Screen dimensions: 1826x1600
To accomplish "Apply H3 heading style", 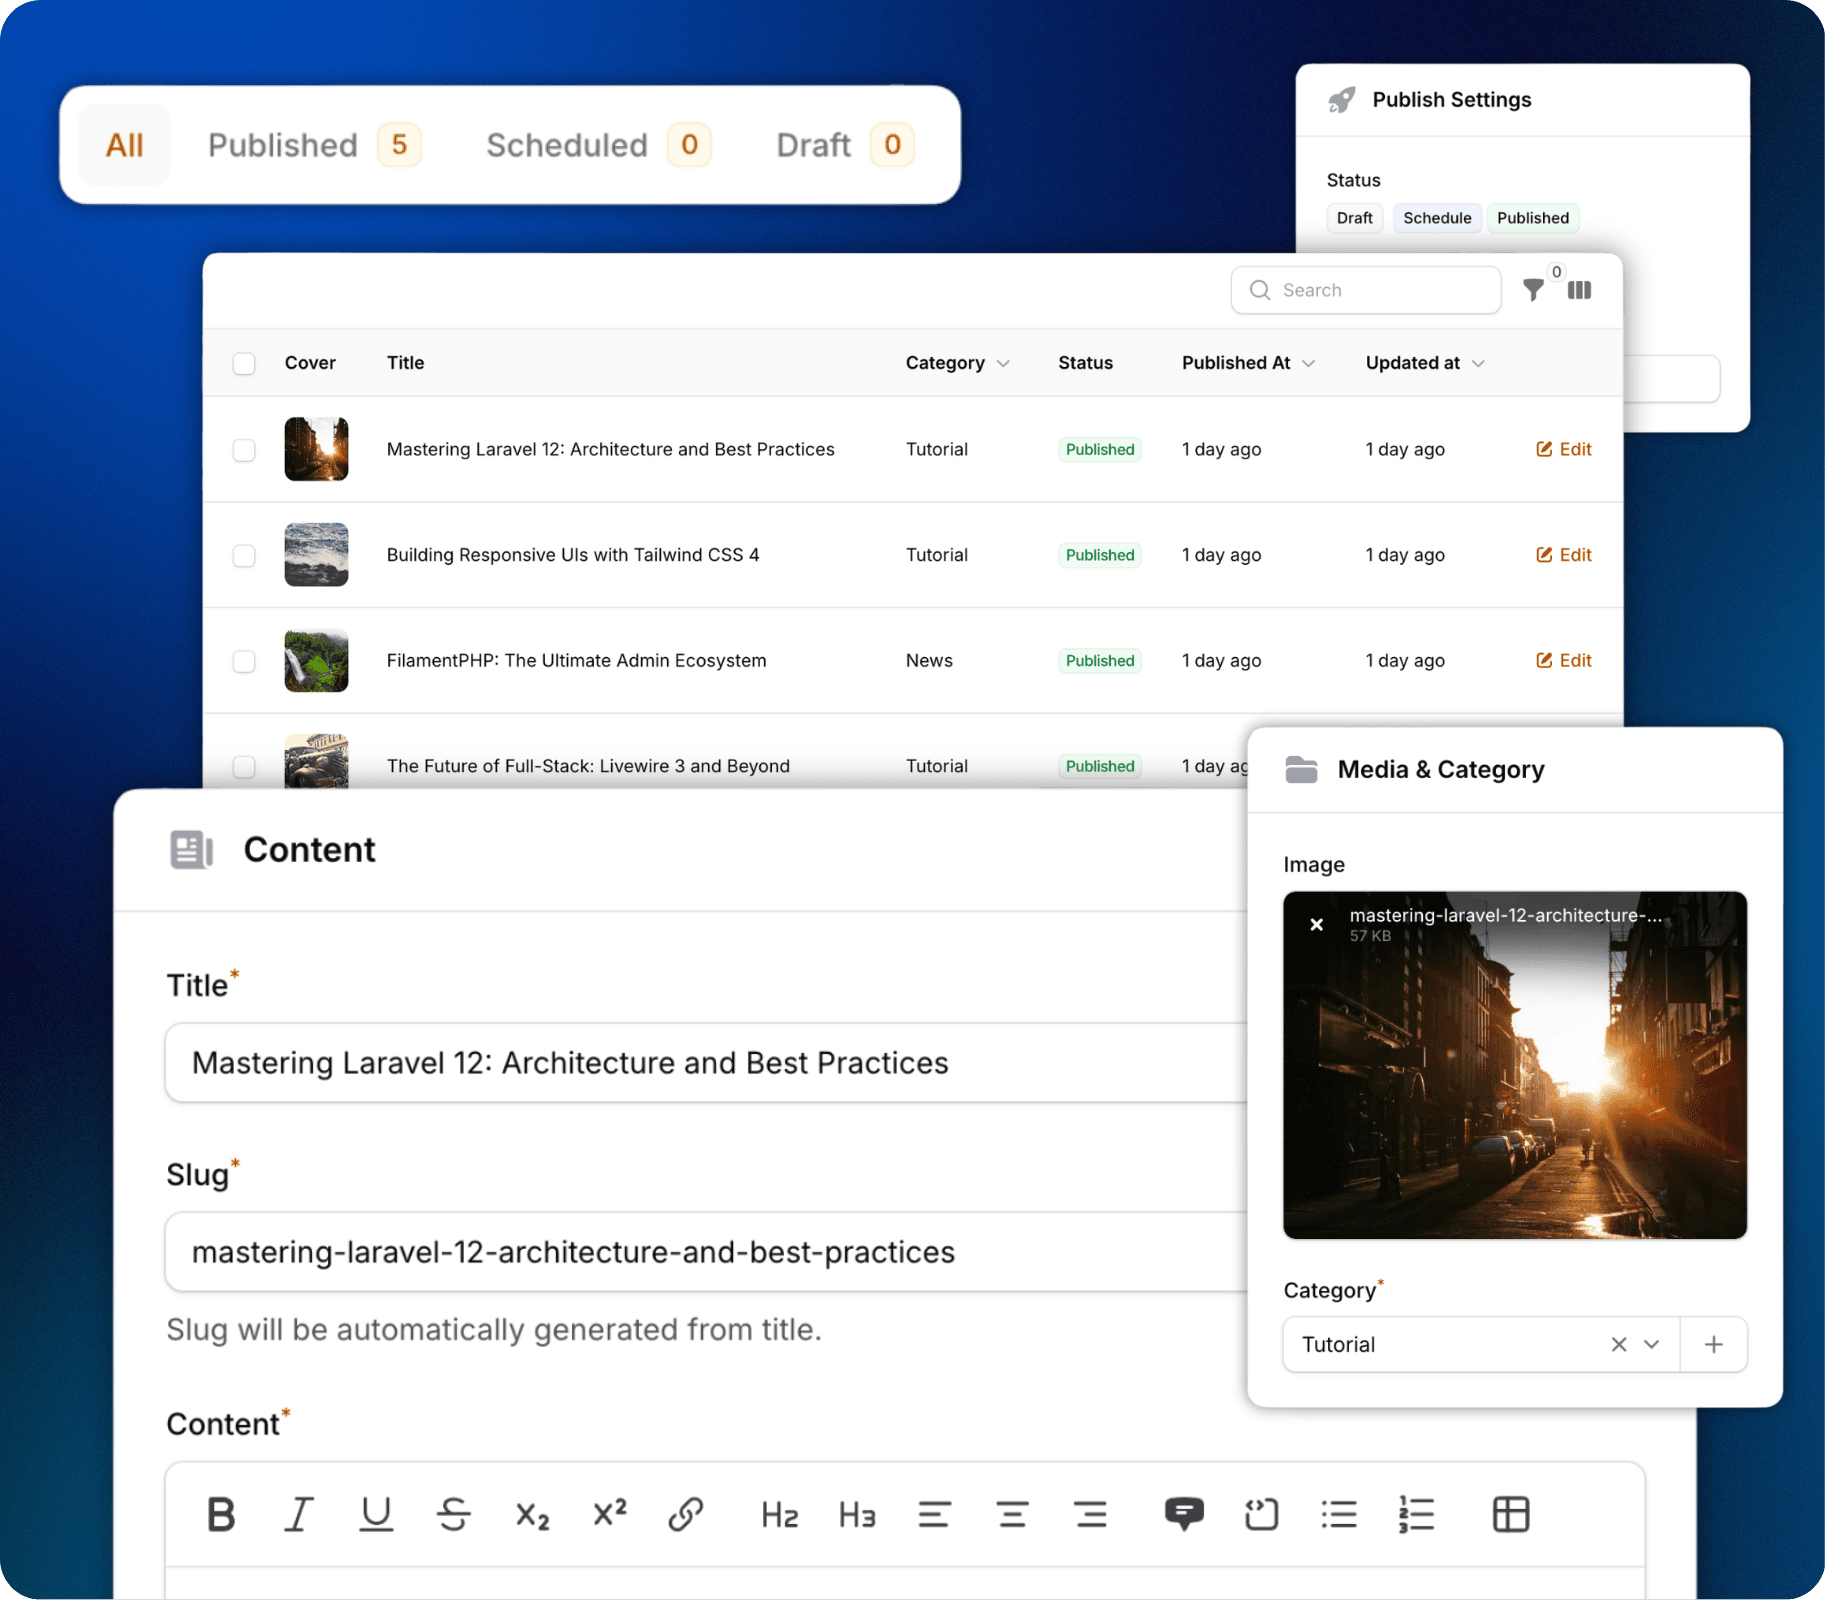I will click(857, 1515).
